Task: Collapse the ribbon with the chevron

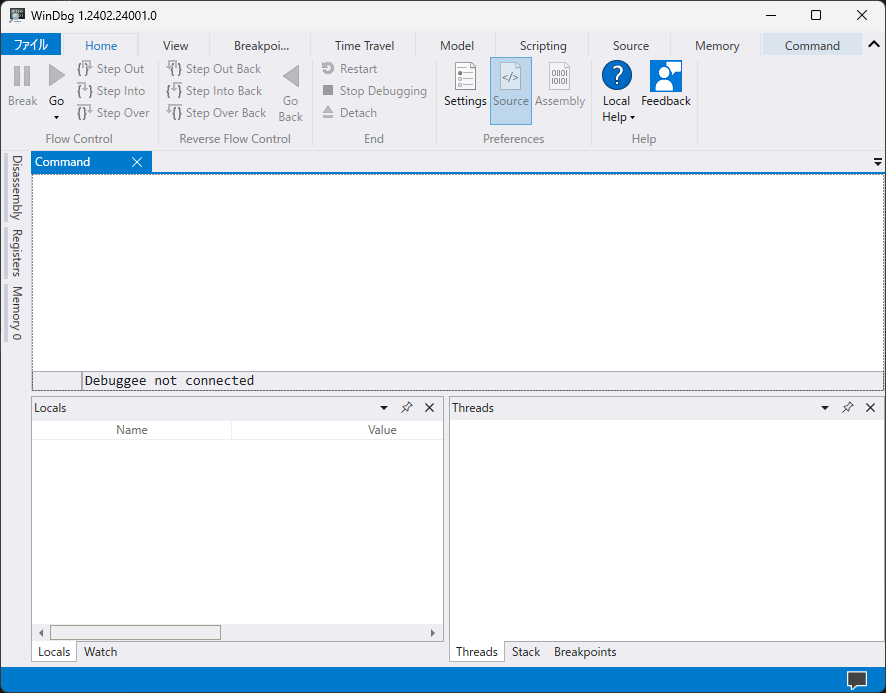Action: (874, 45)
